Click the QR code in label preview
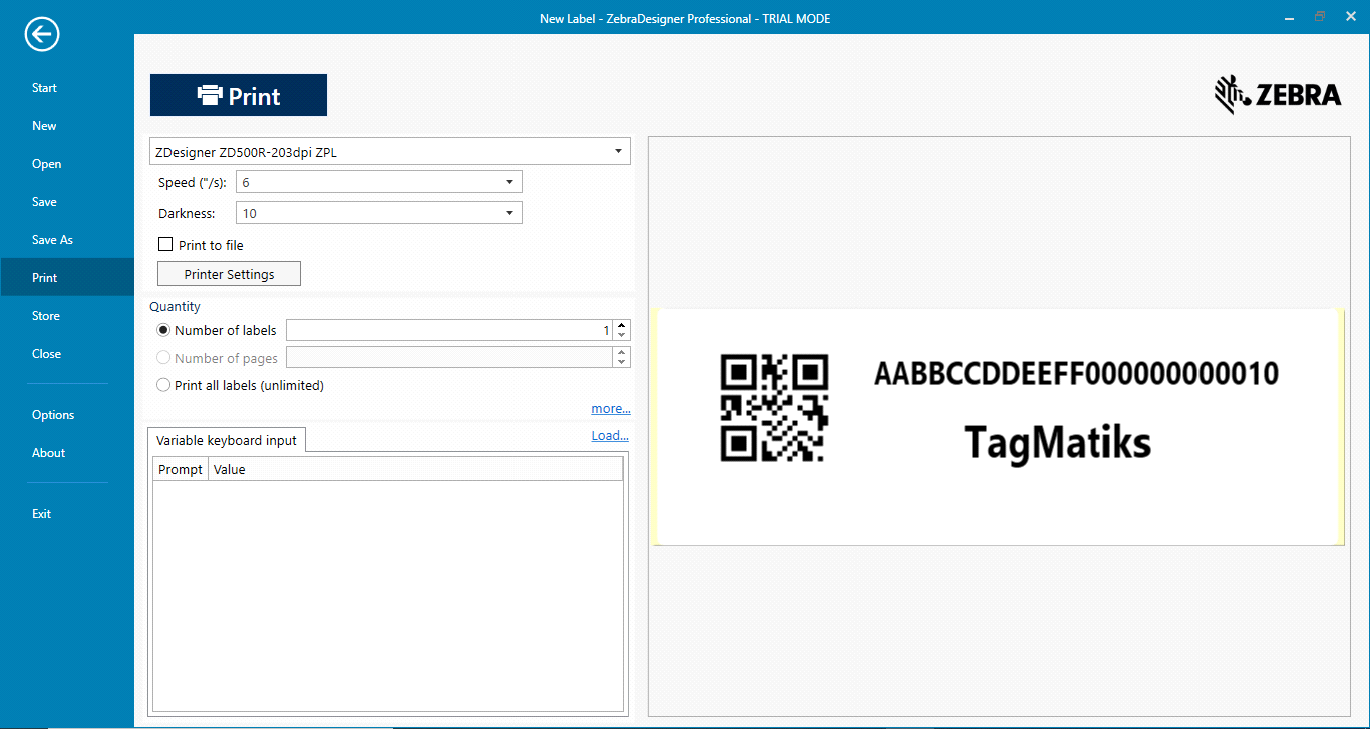The height and width of the screenshot is (729, 1370). pos(774,407)
